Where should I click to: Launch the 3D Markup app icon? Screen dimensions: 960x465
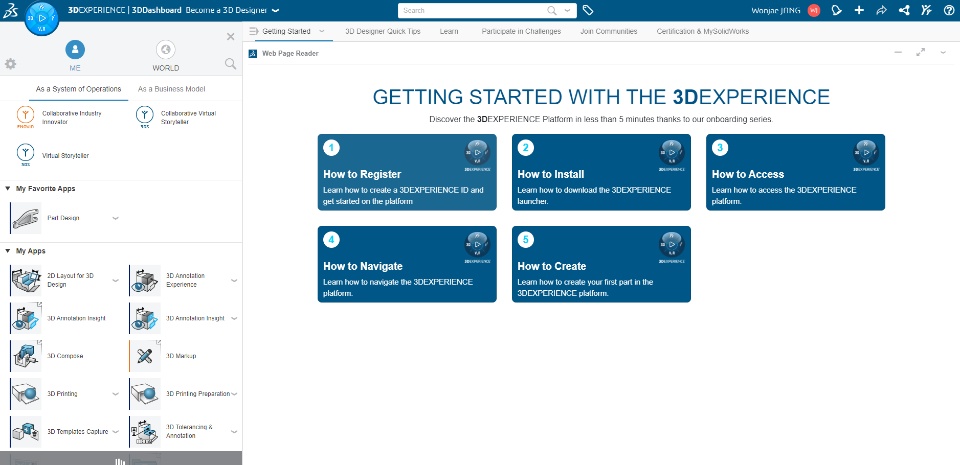[145, 356]
